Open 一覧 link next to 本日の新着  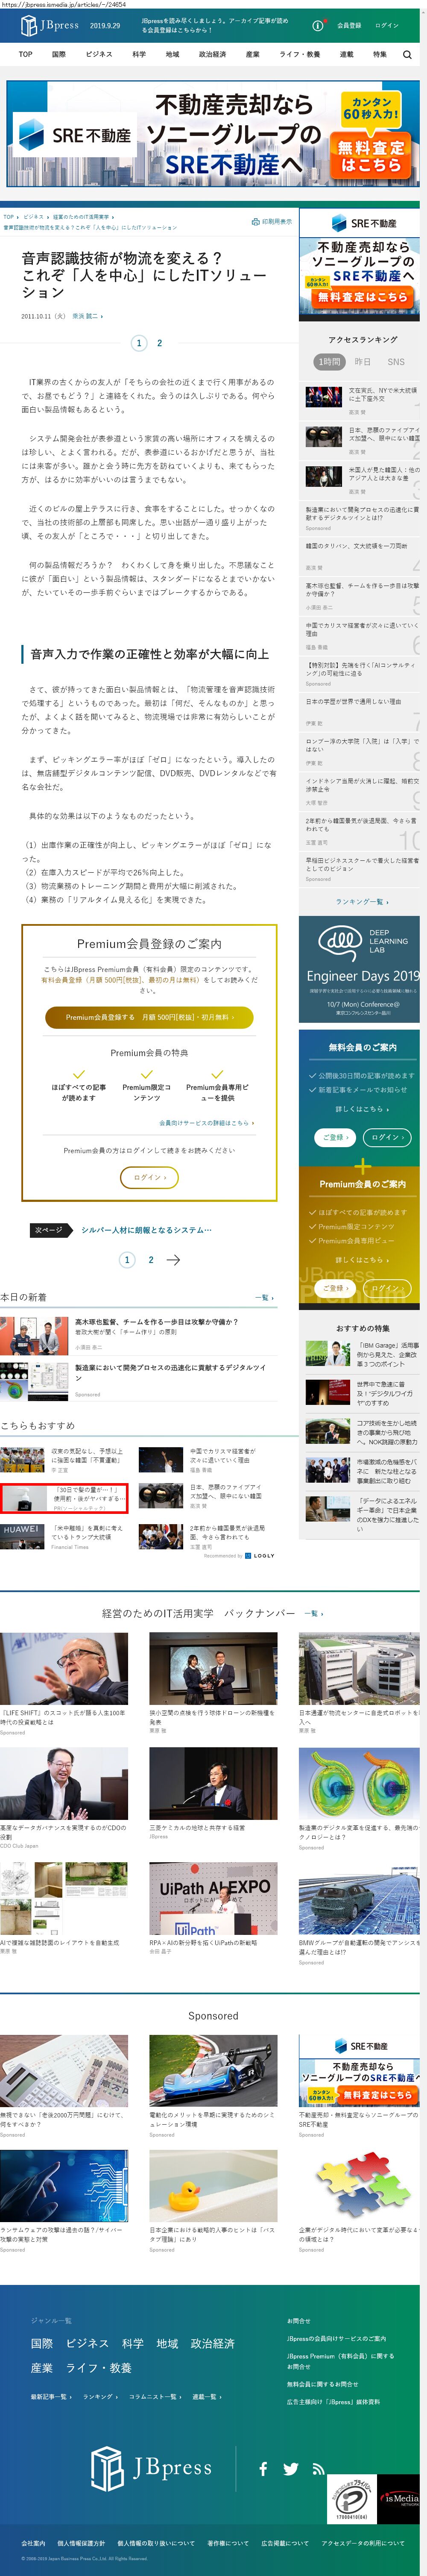click(x=264, y=1297)
